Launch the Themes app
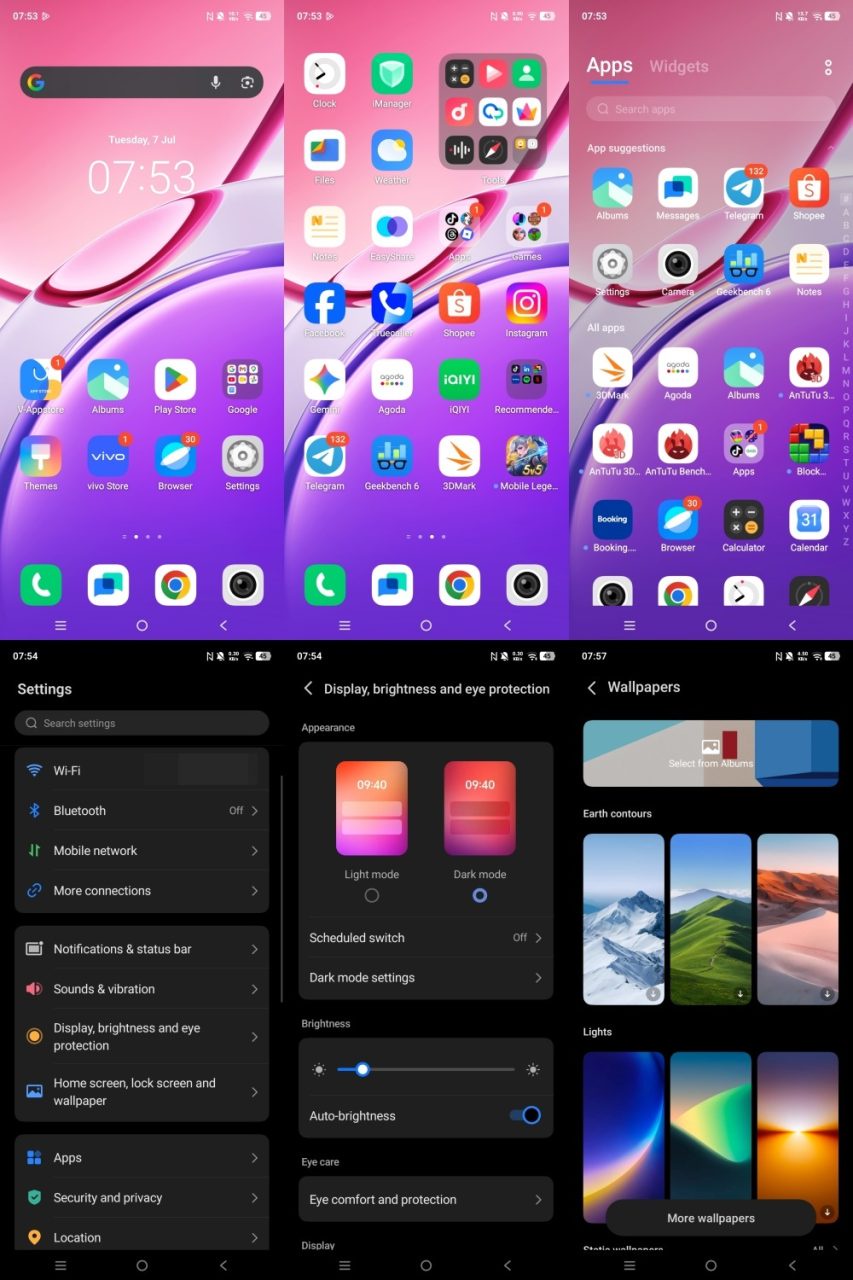 point(41,456)
